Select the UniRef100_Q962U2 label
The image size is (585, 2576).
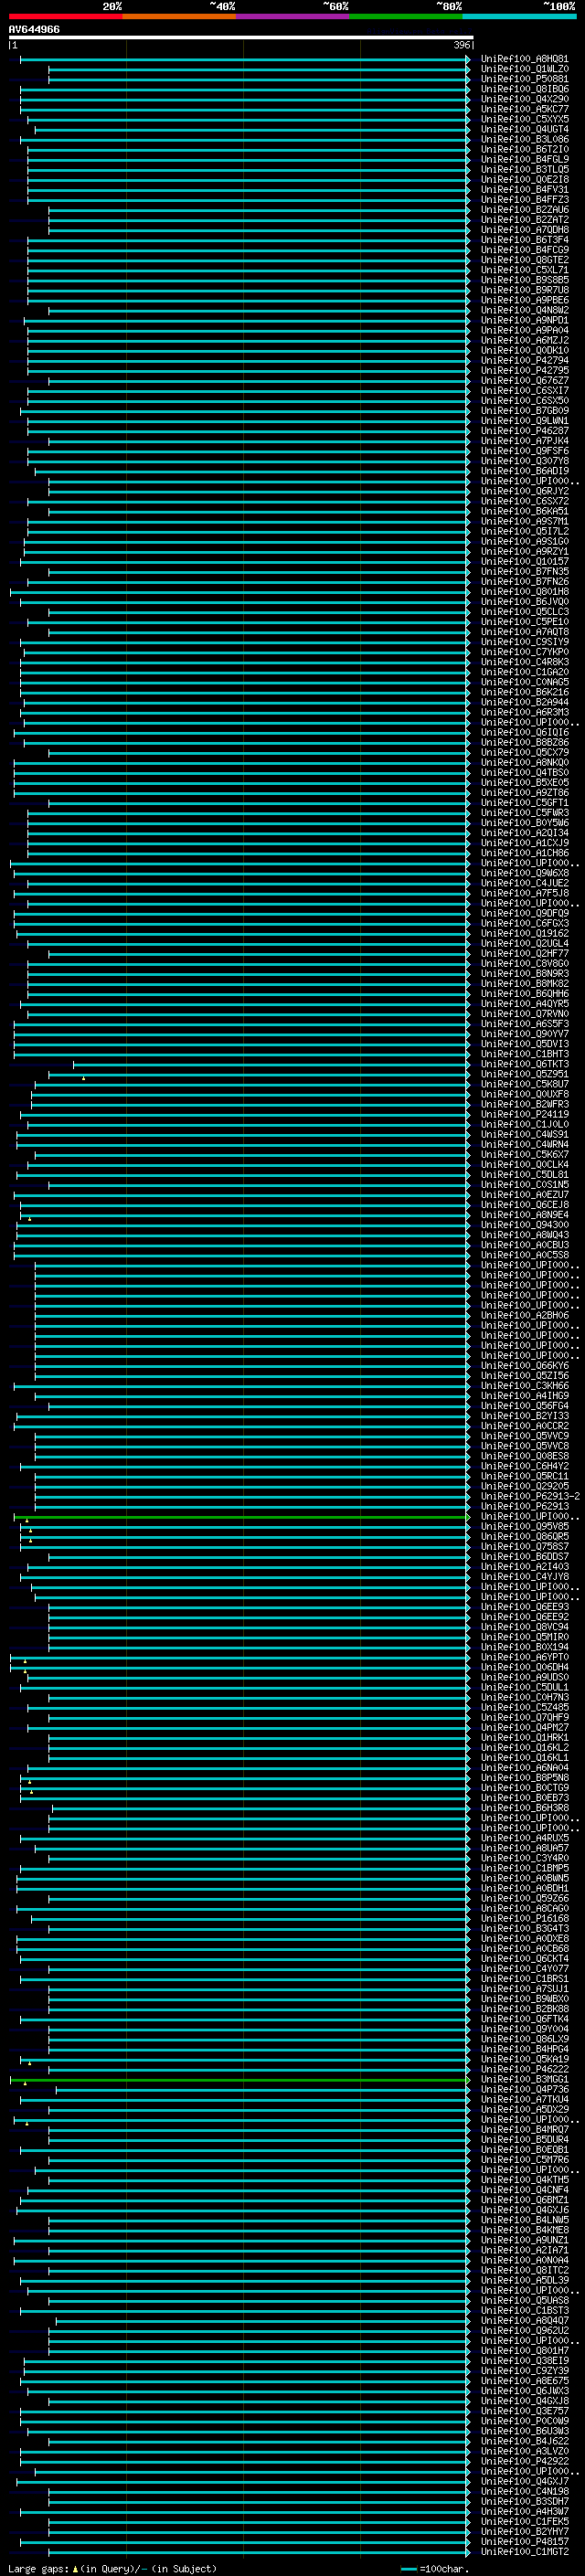(525, 2330)
